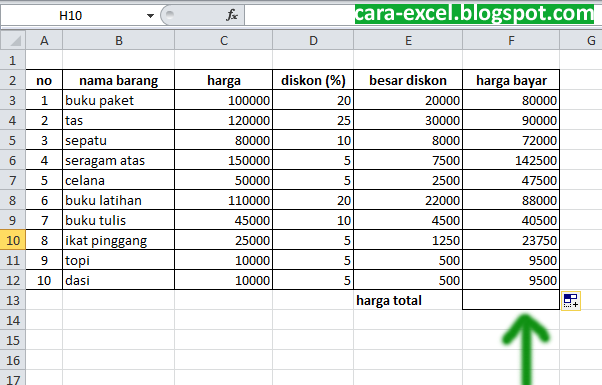
Task: Select row 15 header
Action: tap(13, 340)
